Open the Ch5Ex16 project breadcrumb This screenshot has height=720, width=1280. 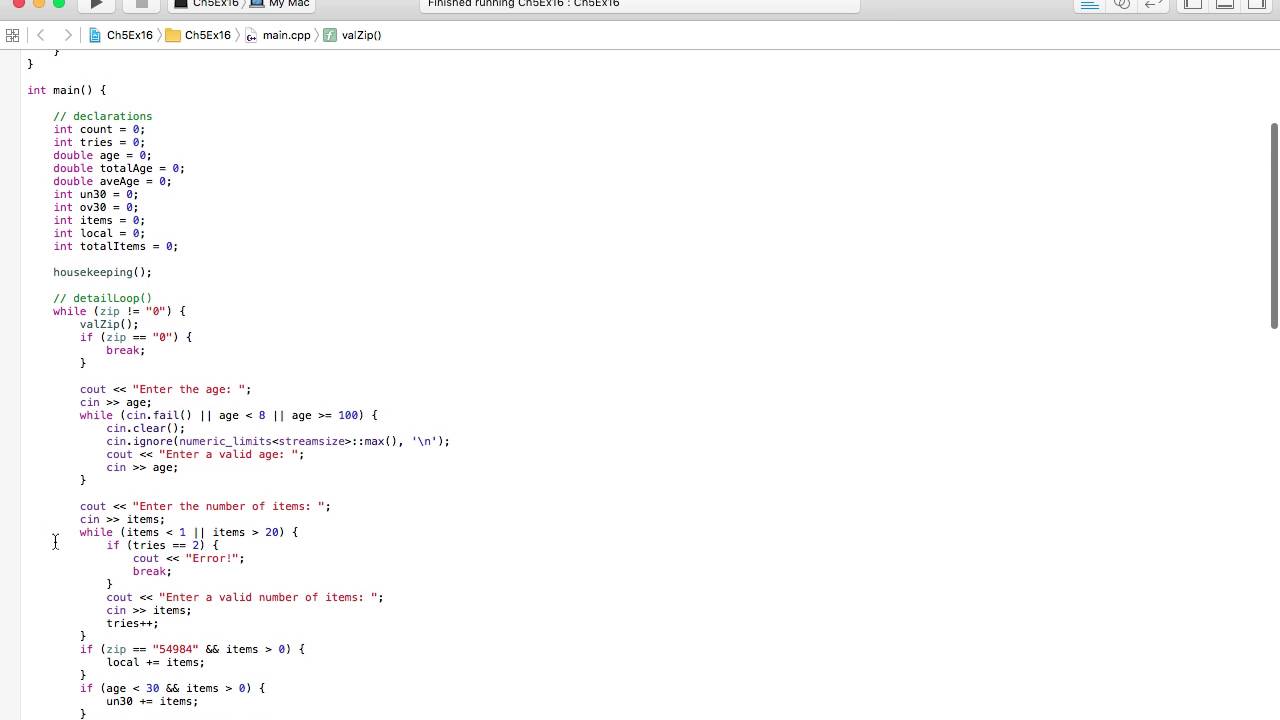pyautogui.click(x=121, y=35)
